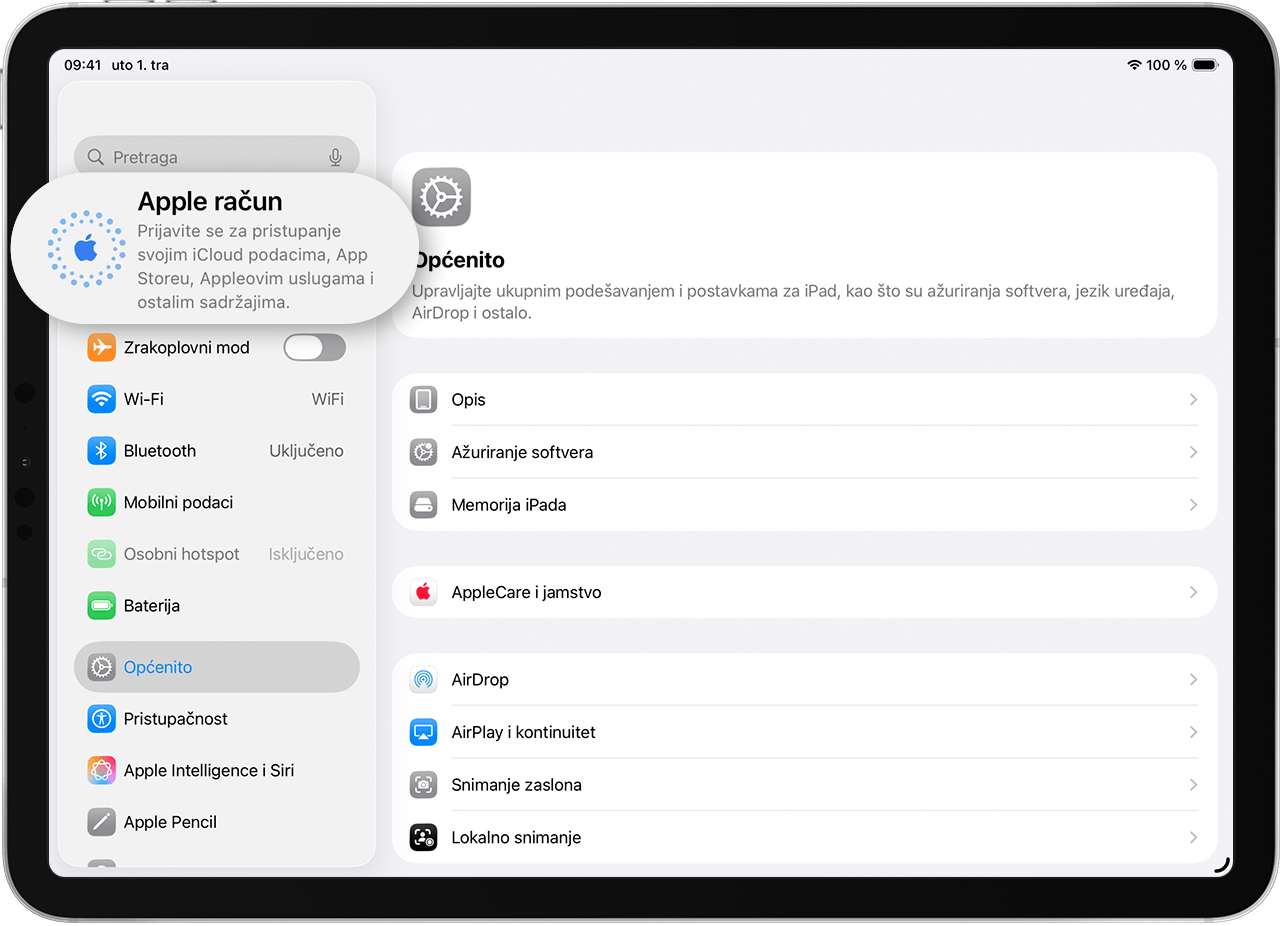Viewport: 1280px width, 926px height.
Task: Open Pristupačnost via the blue accessibility icon
Action: [101, 718]
